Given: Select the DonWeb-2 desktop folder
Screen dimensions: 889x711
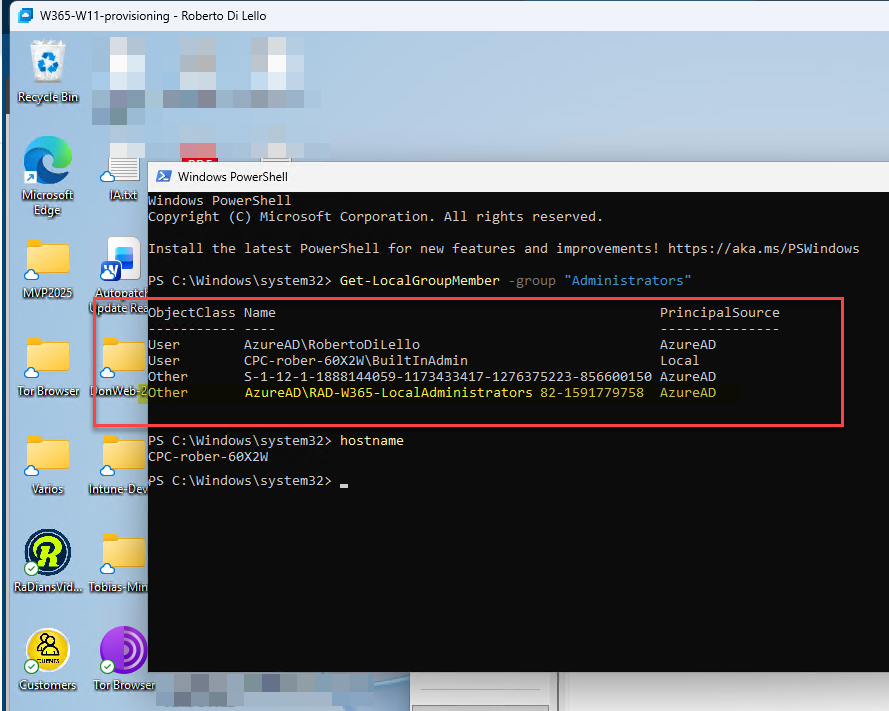Looking at the screenshot, I should (123, 358).
